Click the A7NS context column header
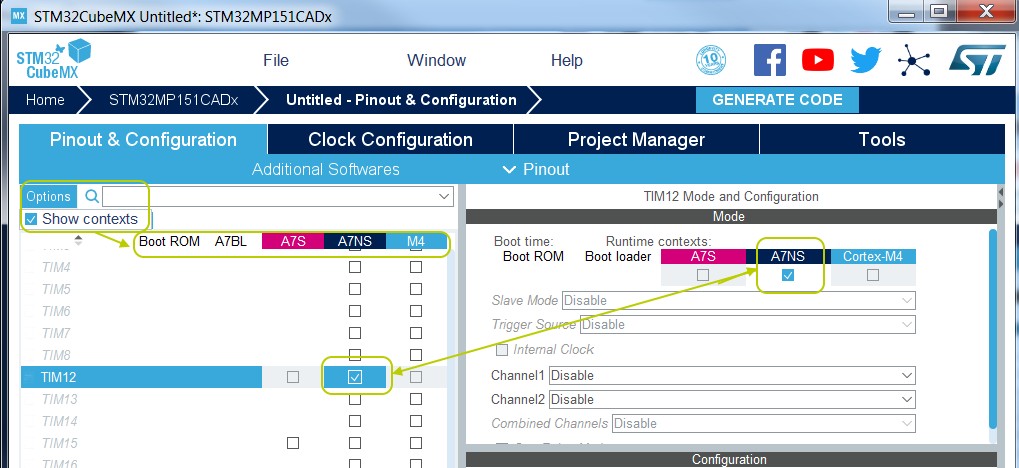The image size is (1019, 468). tap(355, 241)
